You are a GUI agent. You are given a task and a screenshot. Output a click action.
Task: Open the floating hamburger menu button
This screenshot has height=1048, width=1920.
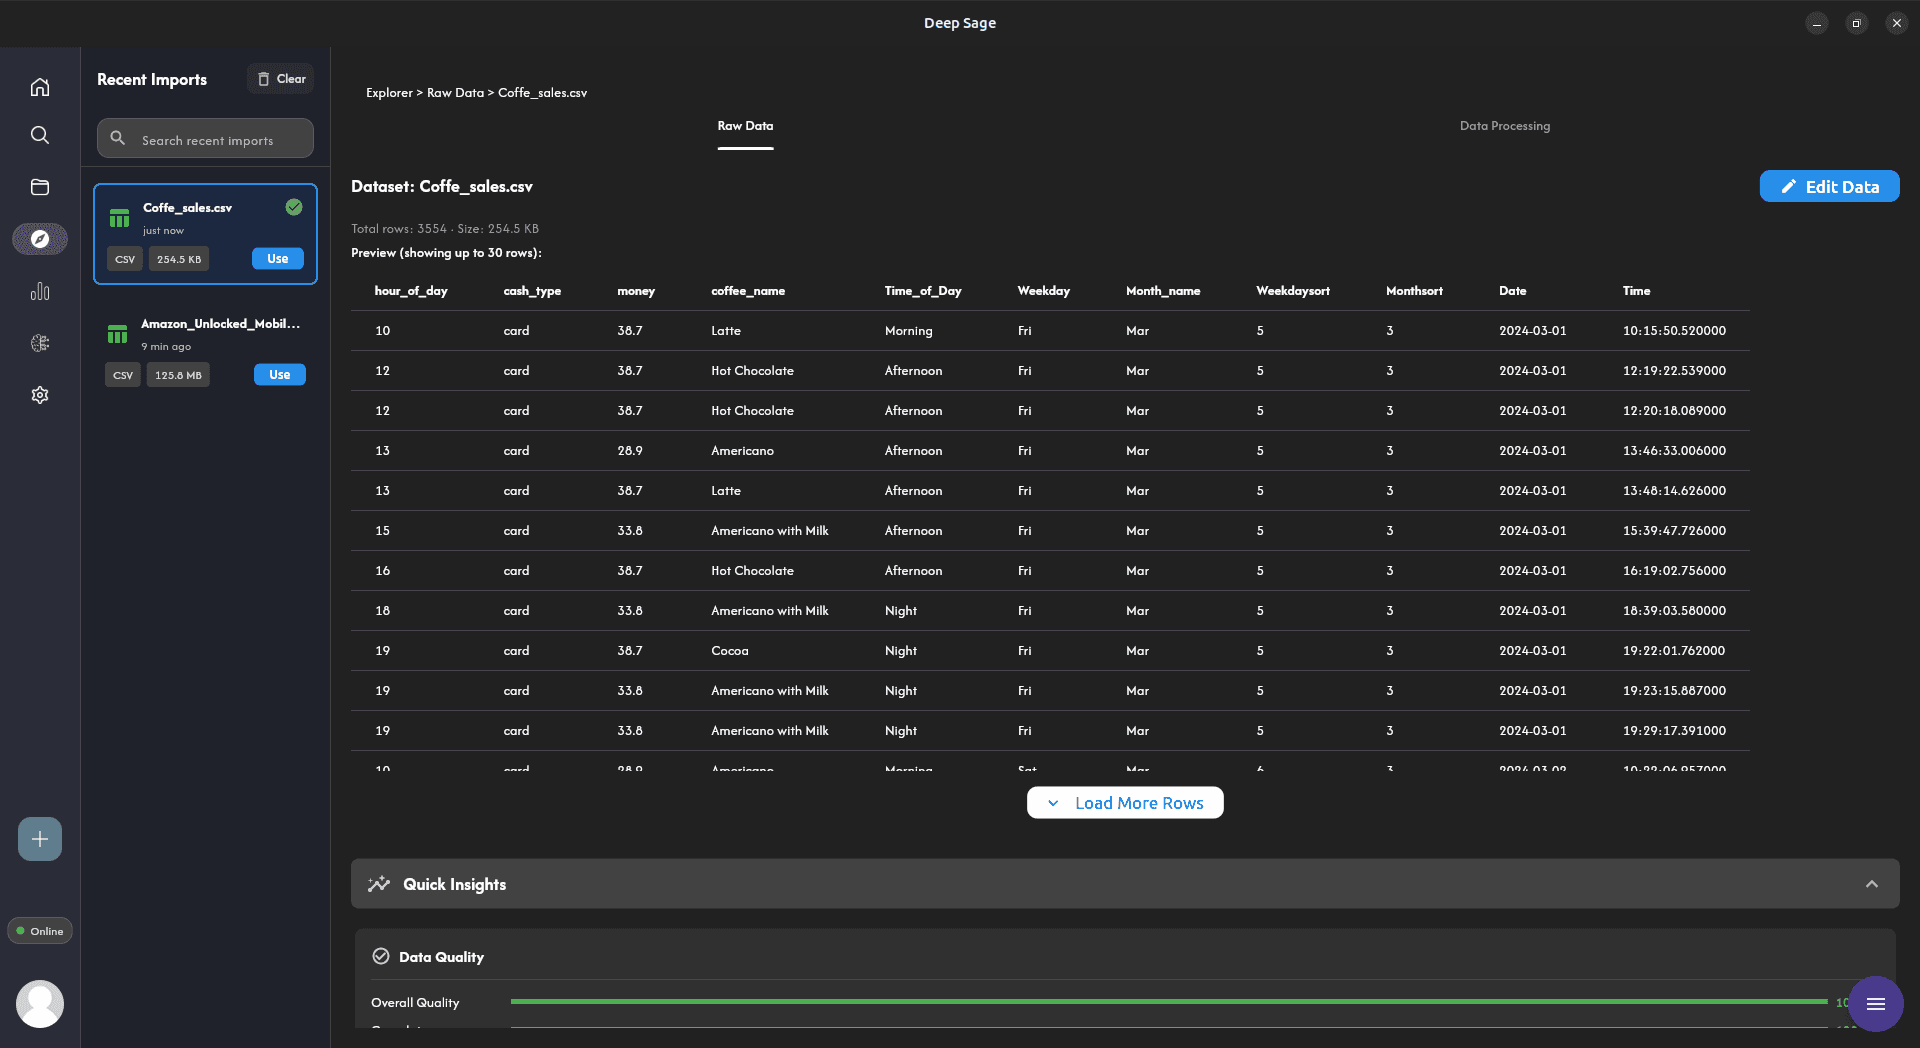(1875, 1003)
